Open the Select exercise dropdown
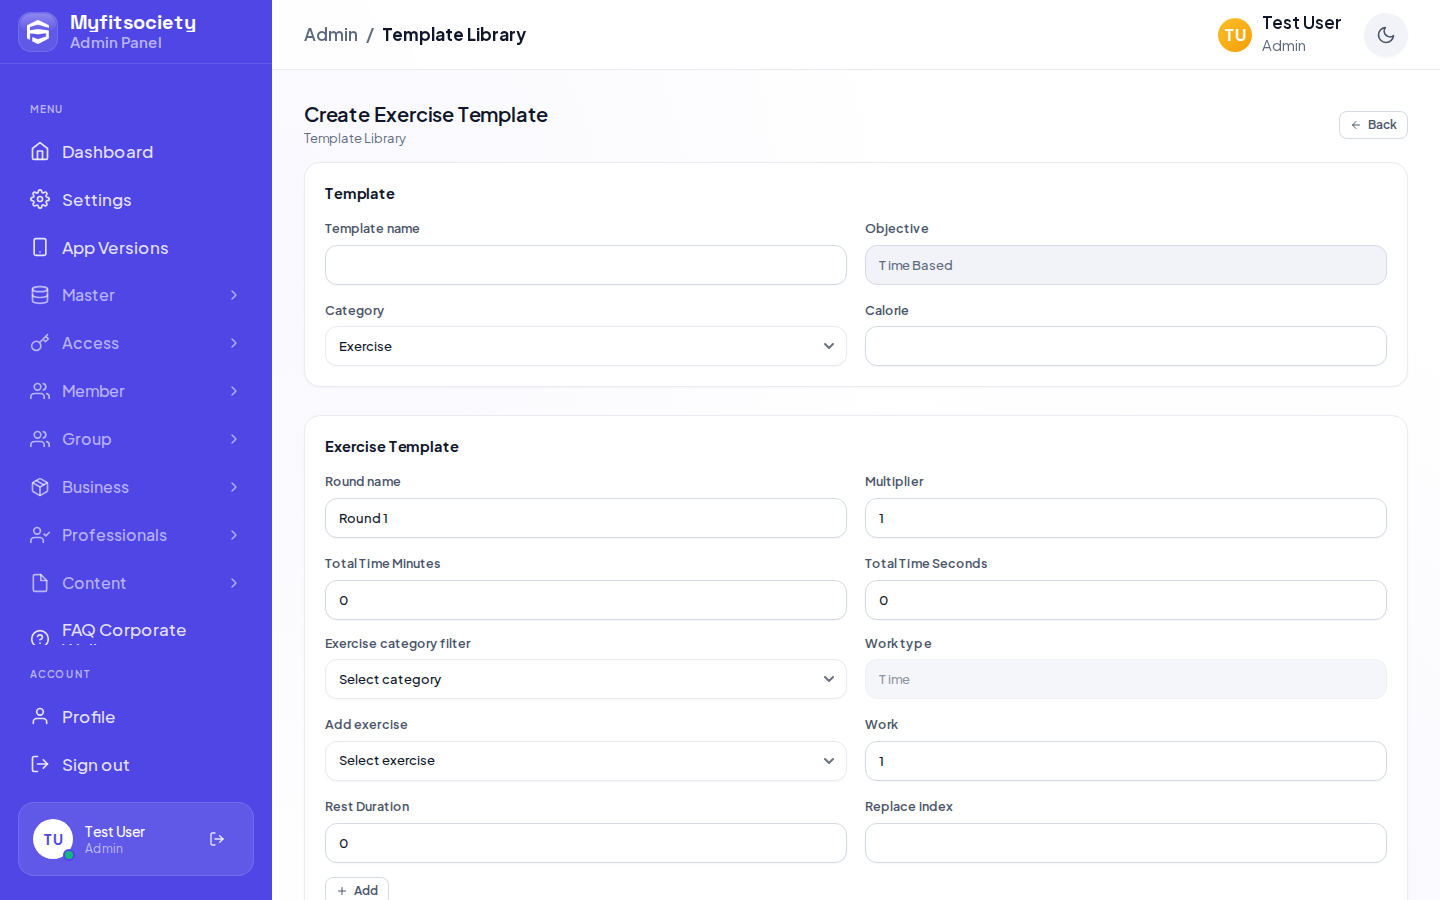This screenshot has height=900, width=1440. 586,761
